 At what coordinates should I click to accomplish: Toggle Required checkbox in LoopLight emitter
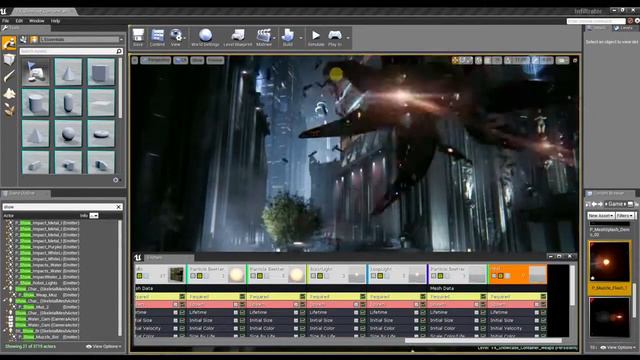pos(423,297)
